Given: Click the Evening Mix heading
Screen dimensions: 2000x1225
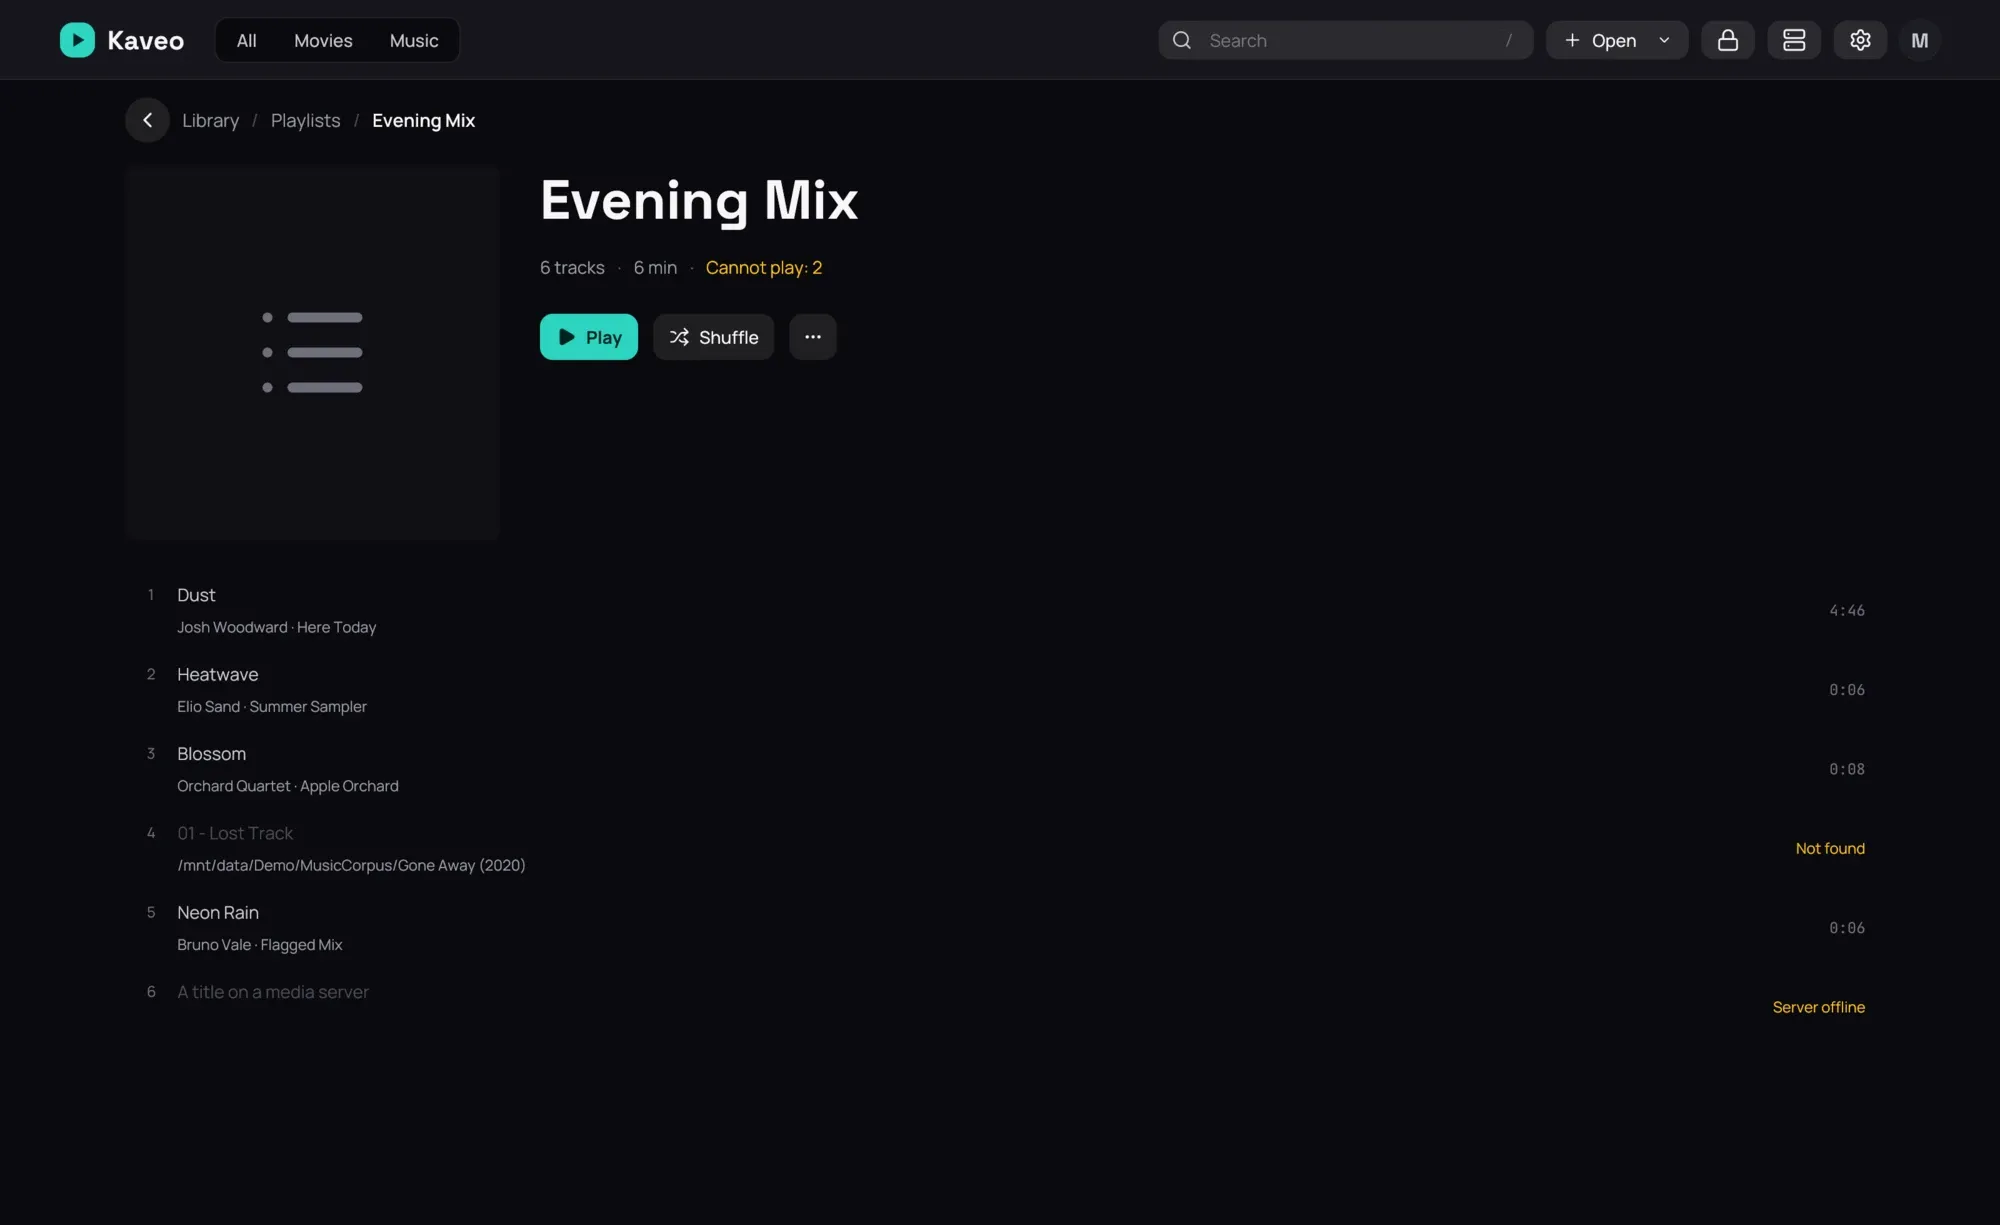Looking at the screenshot, I should [x=698, y=201].
